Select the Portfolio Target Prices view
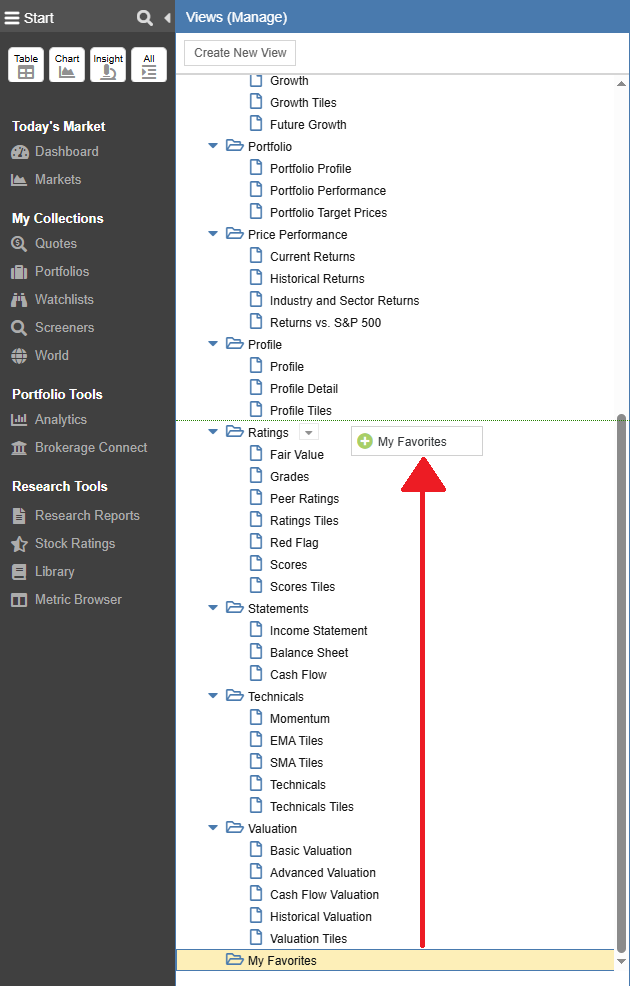The height and width of the screenshot is (986, 631). [x=328, y=213]
